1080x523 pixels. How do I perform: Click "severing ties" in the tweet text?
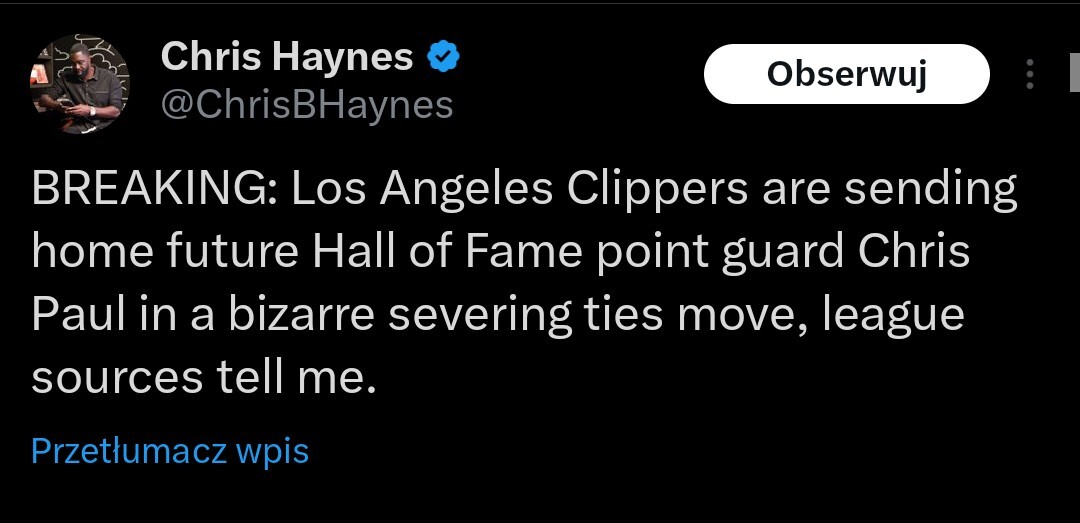pos(520,315)
